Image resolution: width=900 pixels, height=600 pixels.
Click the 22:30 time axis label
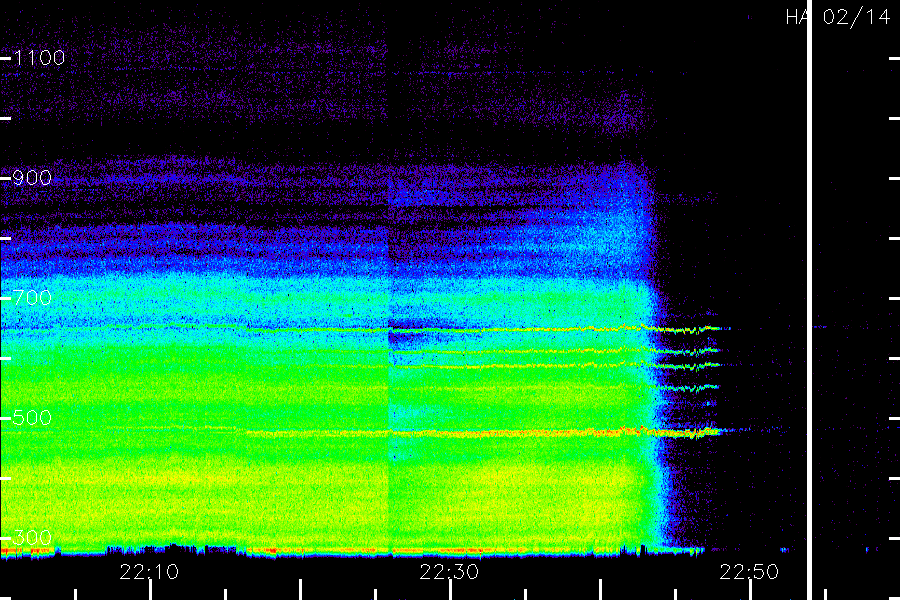tap(449, 572)
